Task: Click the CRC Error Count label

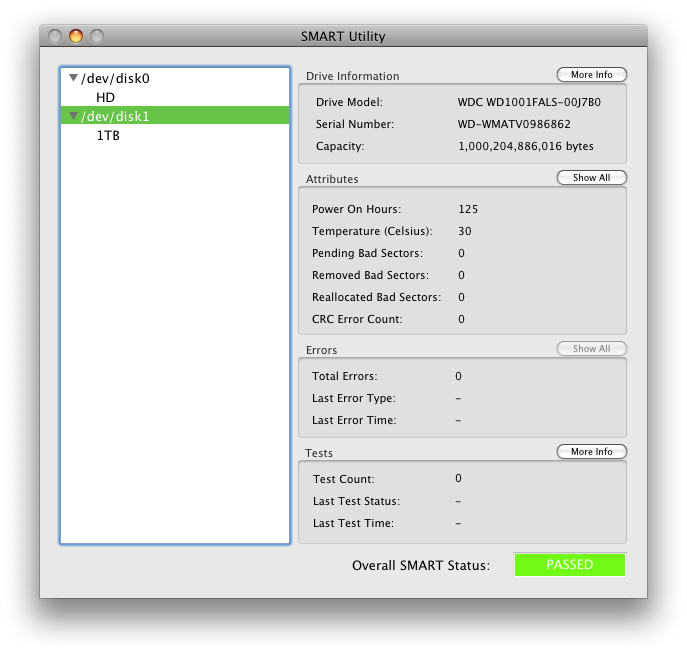Action: pyautogui.click(x=357, y=319)
